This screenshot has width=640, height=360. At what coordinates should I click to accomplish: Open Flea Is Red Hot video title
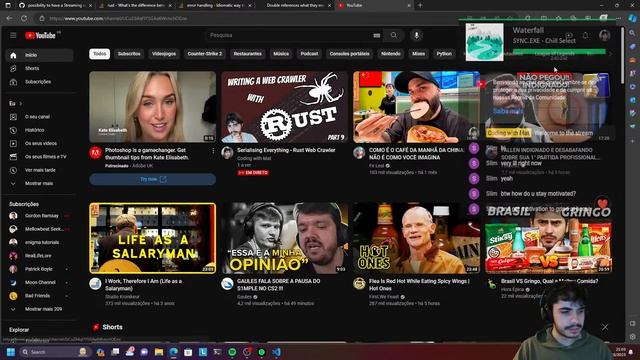419,285
